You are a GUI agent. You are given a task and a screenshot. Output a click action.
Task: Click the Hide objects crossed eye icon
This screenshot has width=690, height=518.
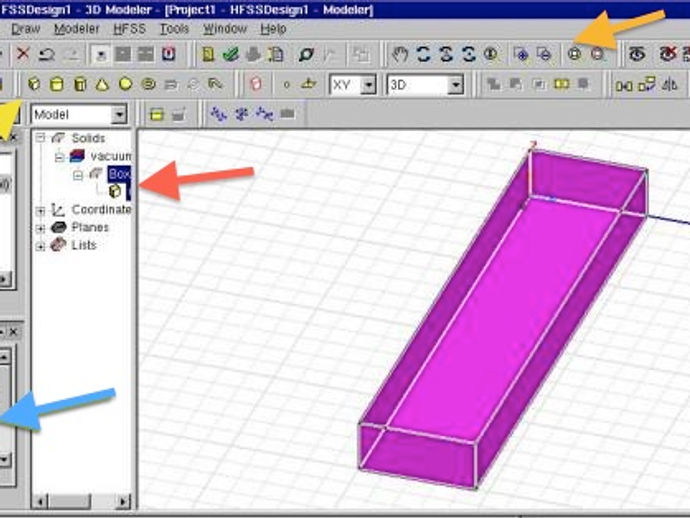click(668, 54)
